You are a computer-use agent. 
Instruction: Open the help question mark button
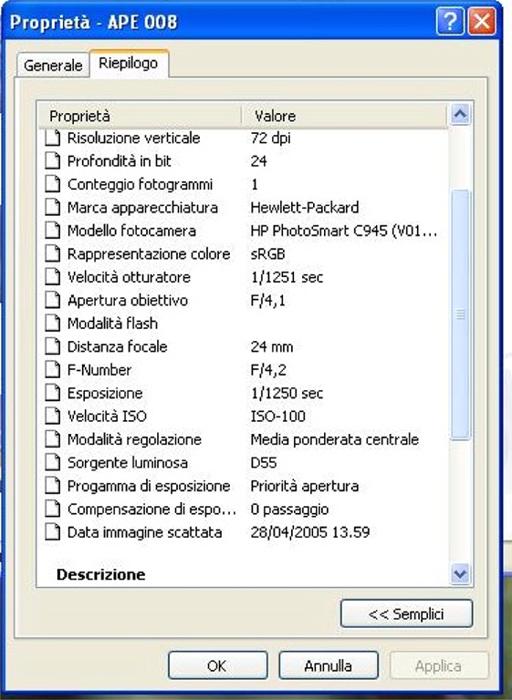pos(450,21)
